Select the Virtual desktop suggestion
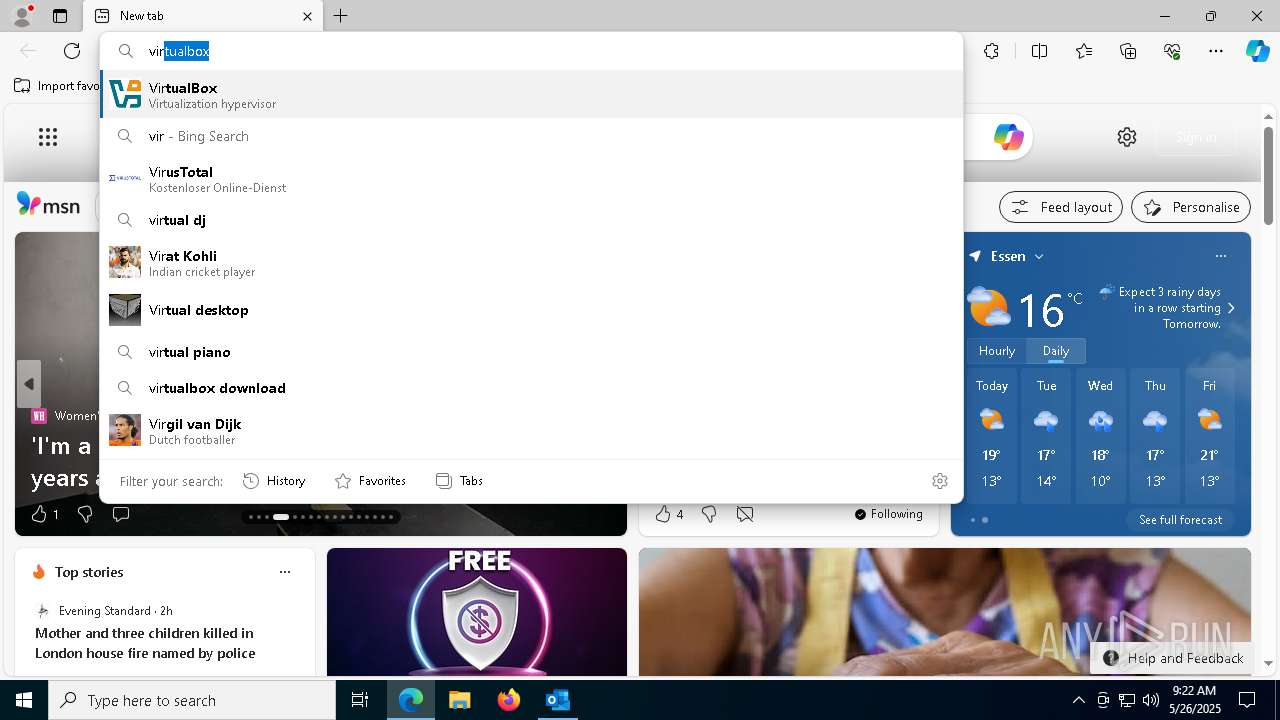 click(x=531, y=310)
